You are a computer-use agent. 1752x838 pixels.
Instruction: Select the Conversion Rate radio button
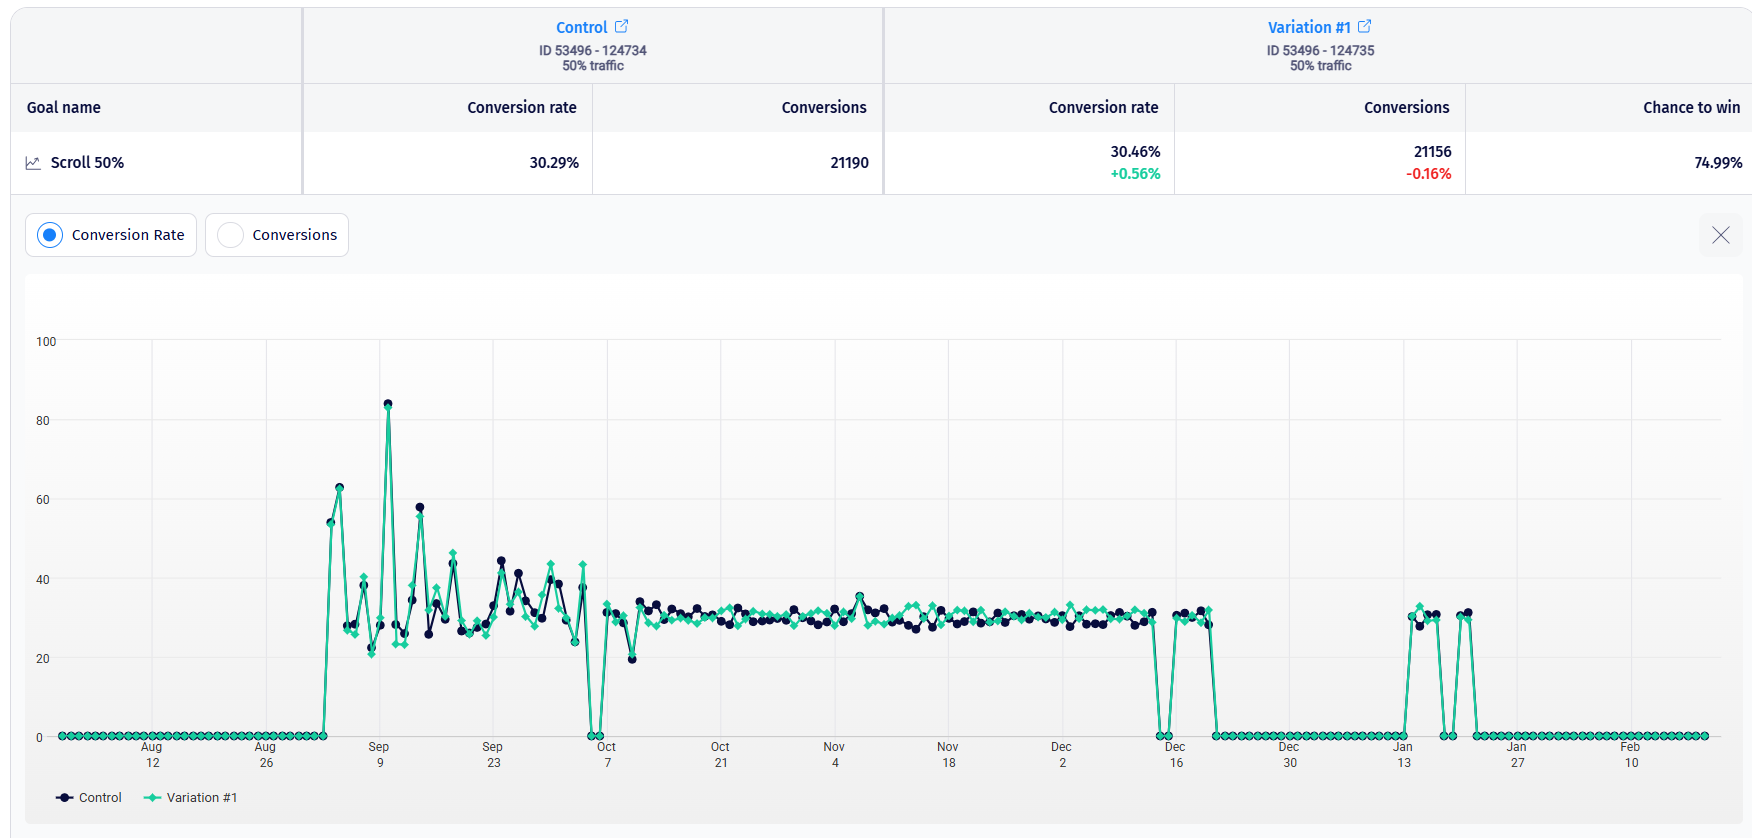point(49,235)
